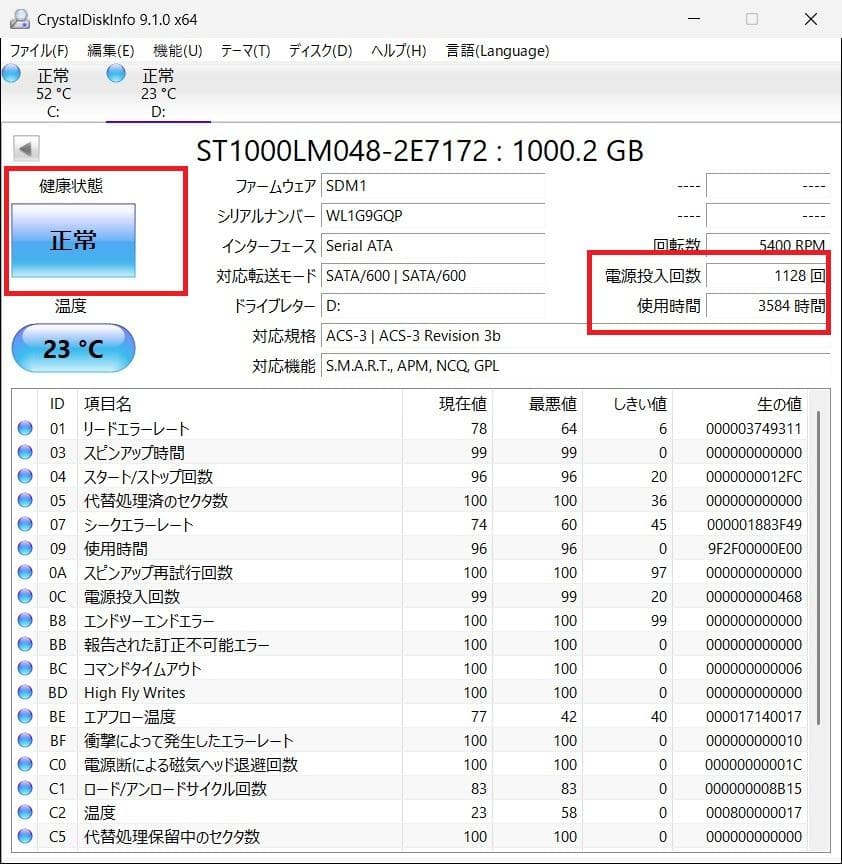Click status orb of row BF 衝撃エラーレート
This screenshot has height=864, width=842.
pos(25,740)
